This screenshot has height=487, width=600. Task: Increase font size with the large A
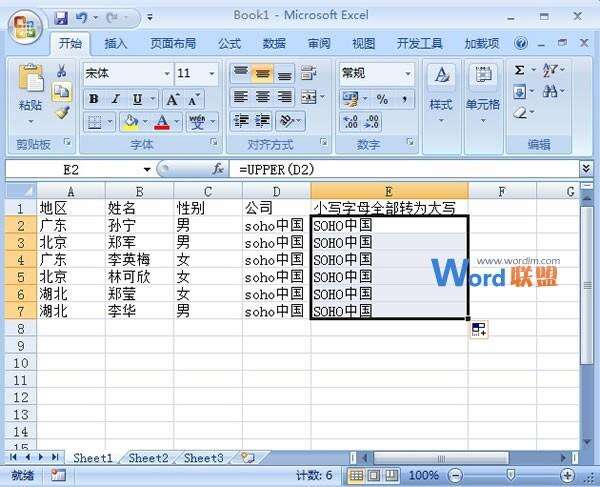pyautogui.click(x=172, y=99)
